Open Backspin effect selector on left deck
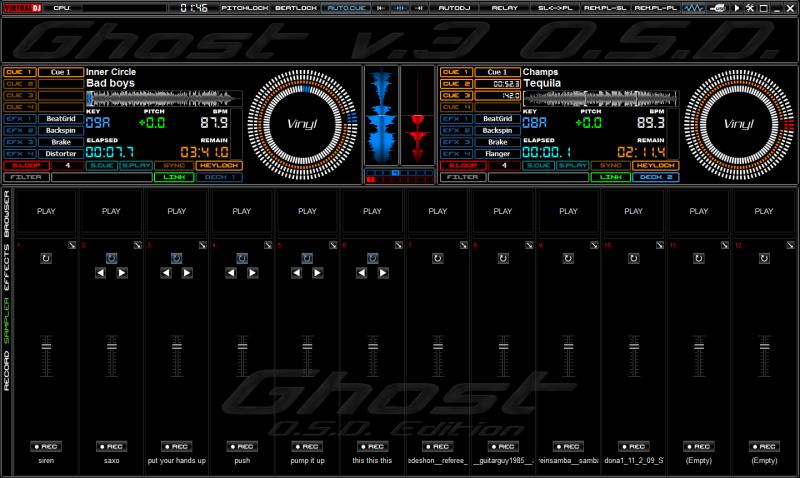Image resolution: width=800 pixels, height=478 pixels. [61, 131]
